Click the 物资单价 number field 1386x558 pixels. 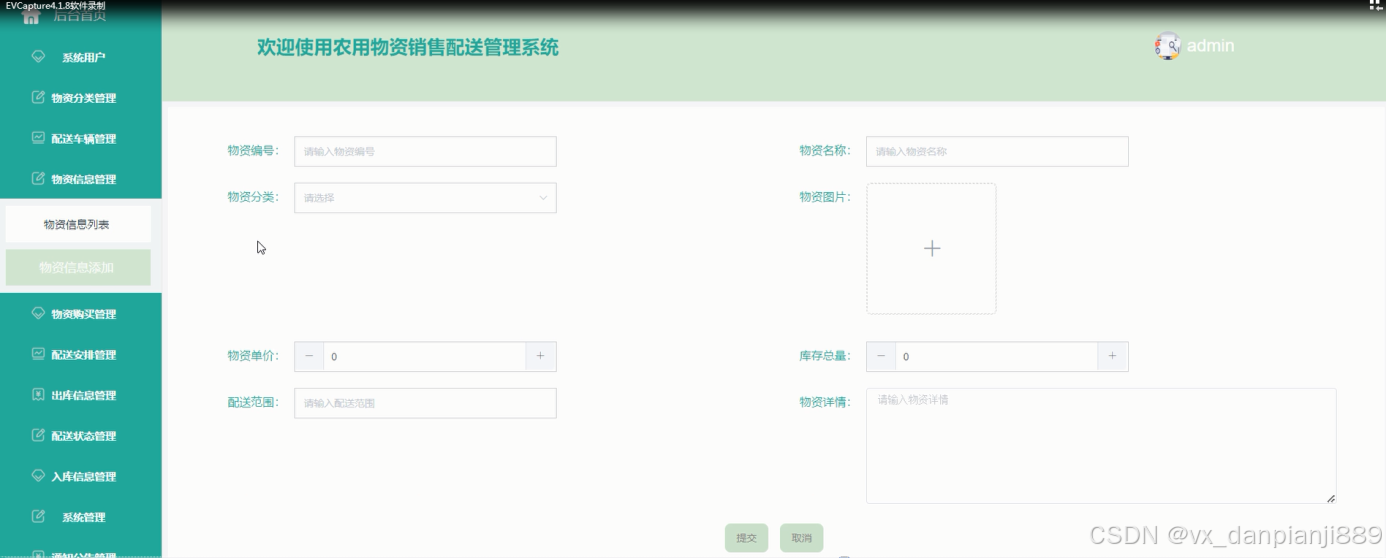(x=425, y=357)
